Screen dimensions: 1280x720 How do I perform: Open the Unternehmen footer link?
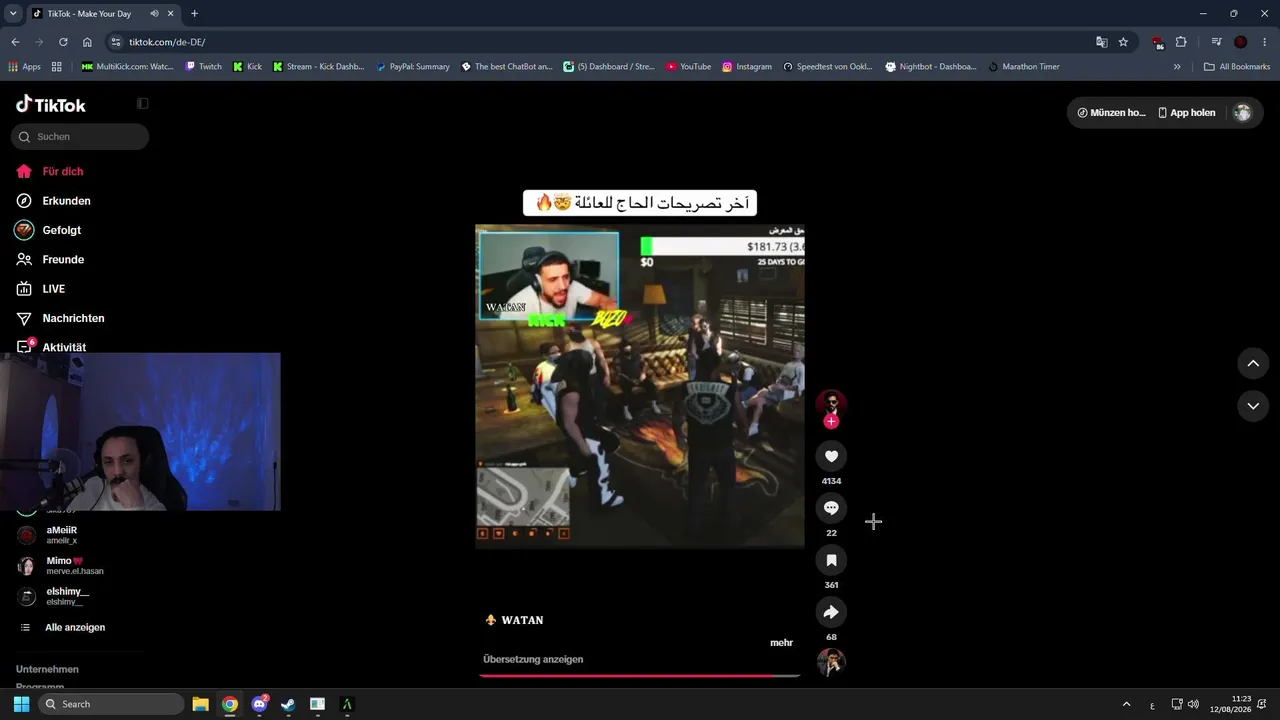click(x=47, y=669)
